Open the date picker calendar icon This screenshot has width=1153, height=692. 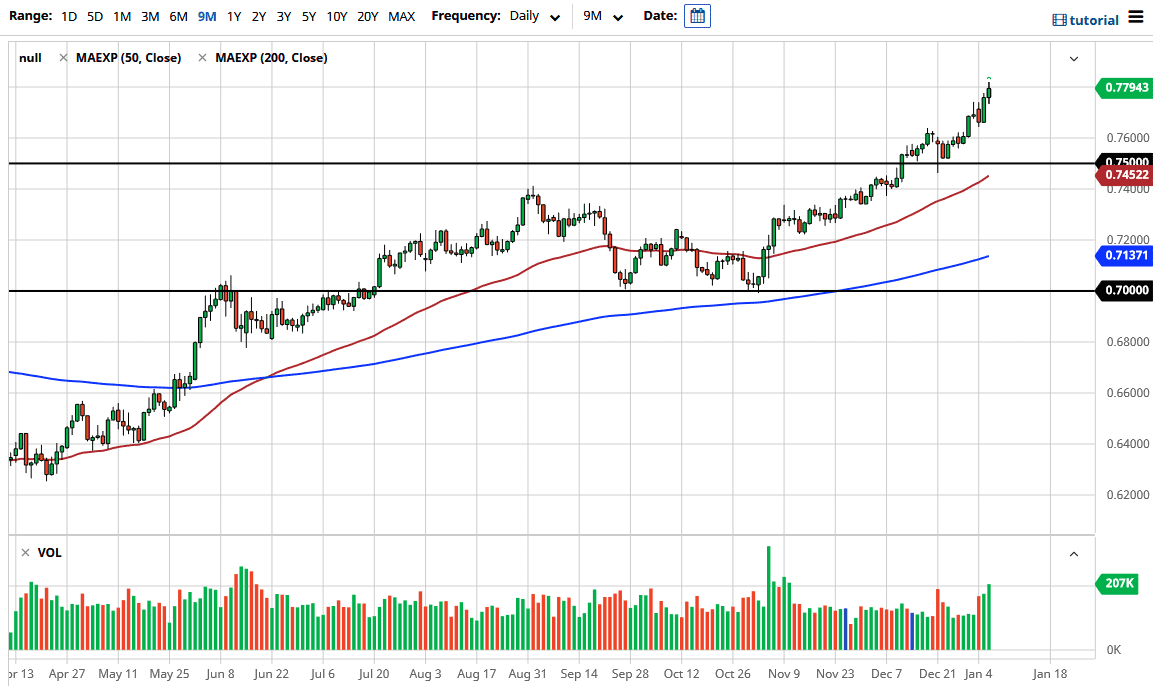(697, 16)
